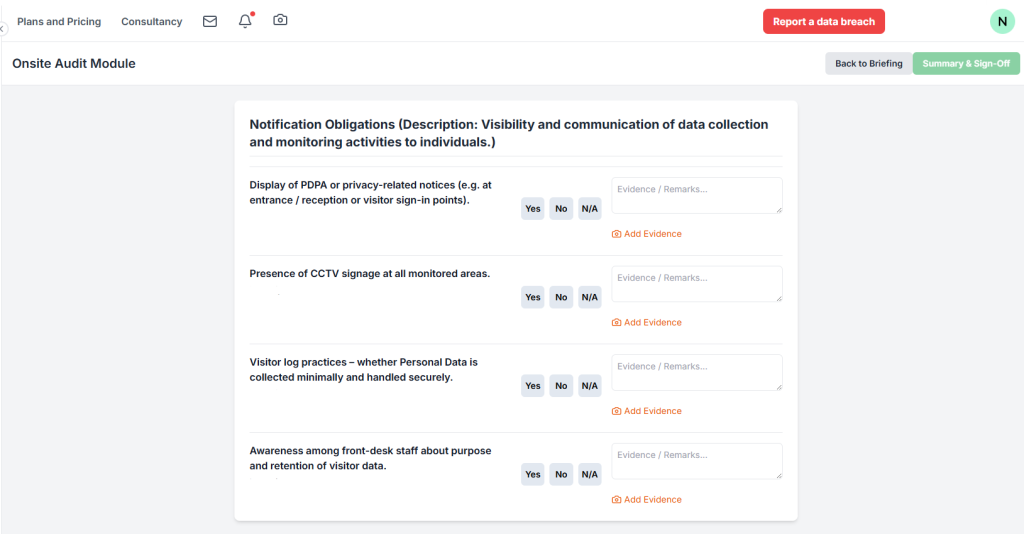Choose N/A for CCTV signage presence

590,297
